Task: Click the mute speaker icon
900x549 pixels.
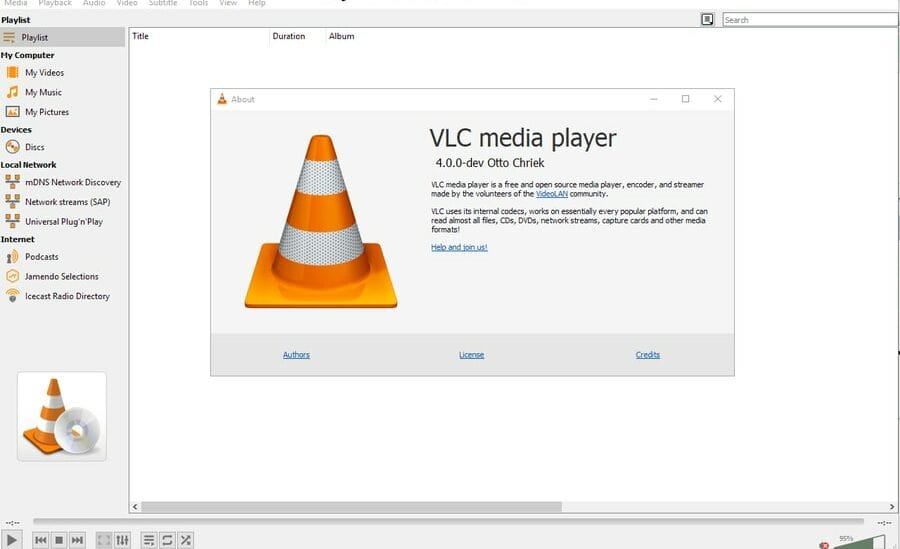Action: coord(824,545)
